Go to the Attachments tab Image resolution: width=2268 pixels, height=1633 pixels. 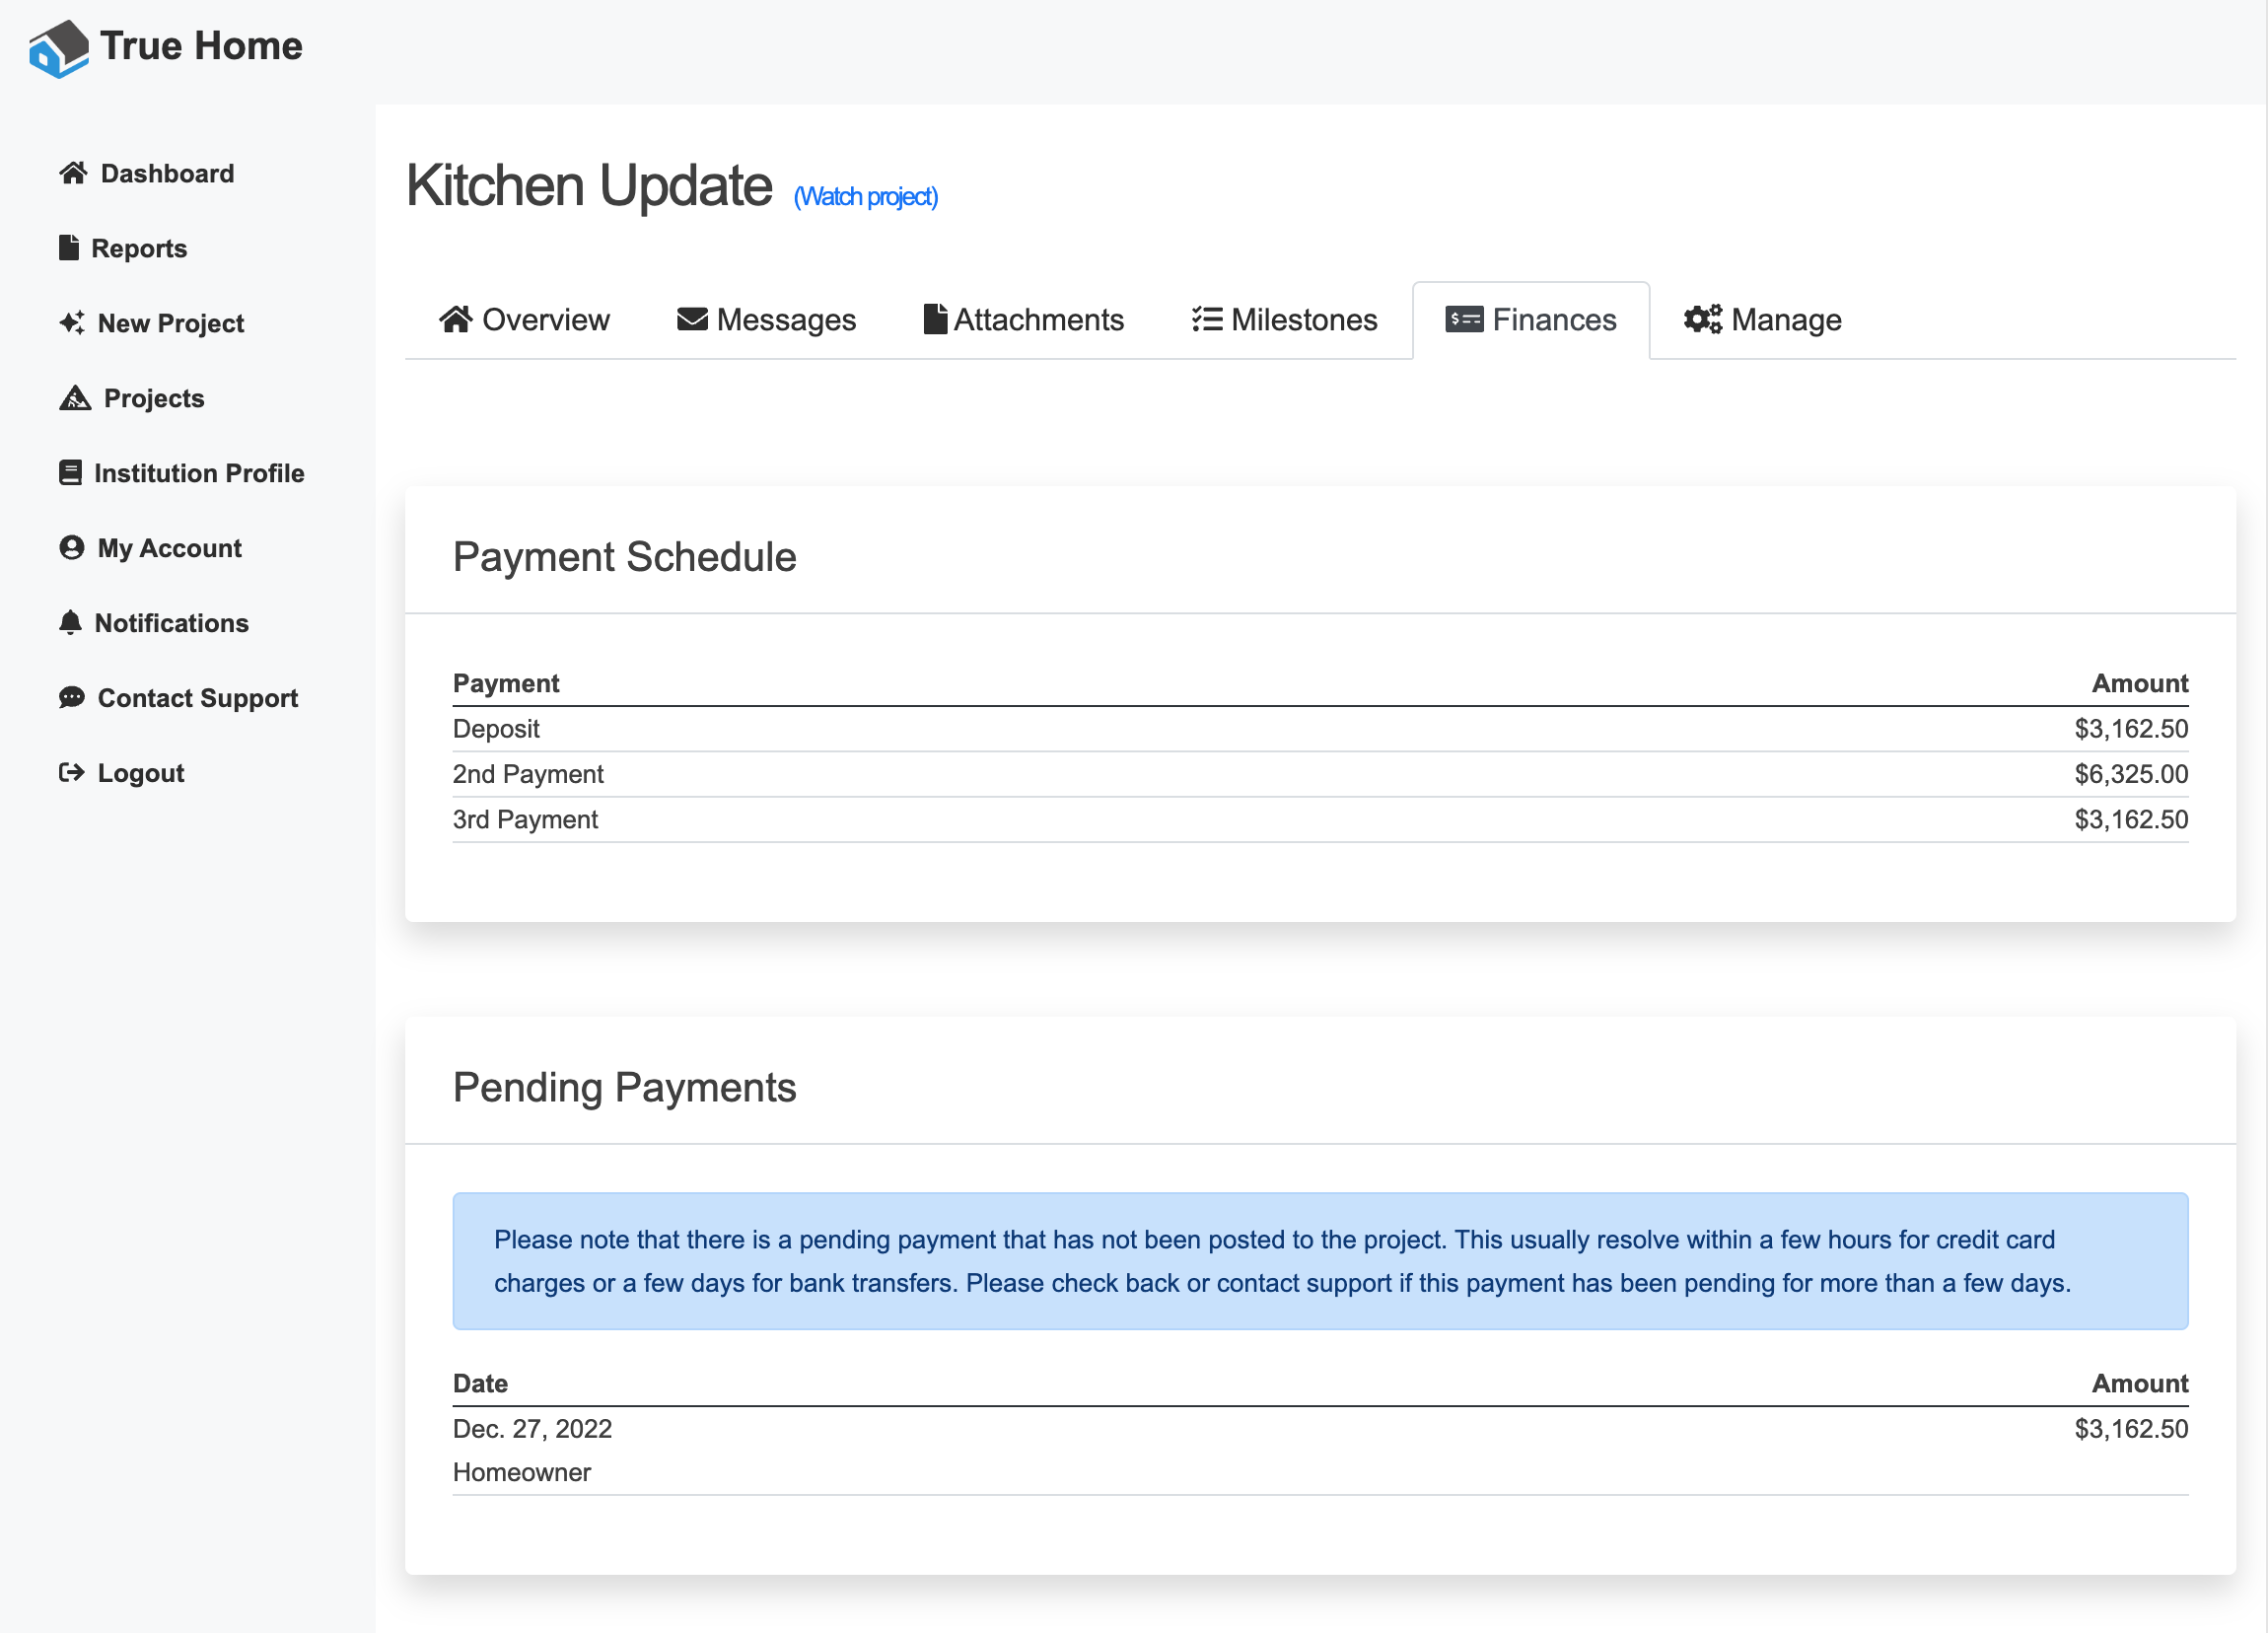point(1023,320)
